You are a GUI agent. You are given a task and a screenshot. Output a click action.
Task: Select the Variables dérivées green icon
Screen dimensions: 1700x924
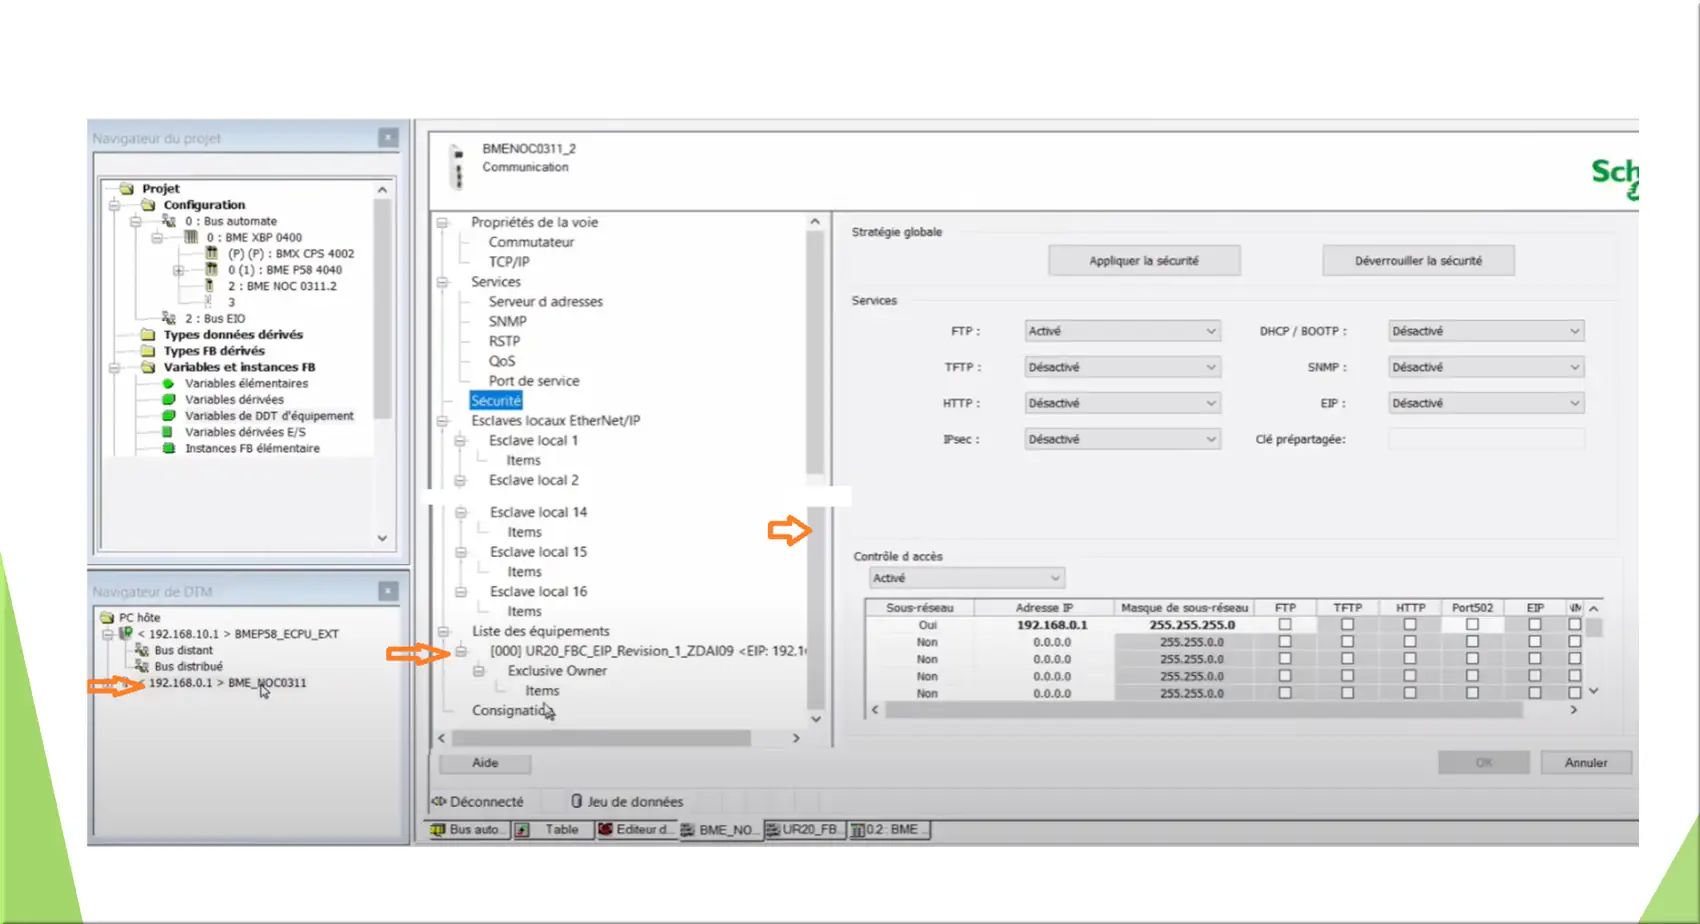168,399
